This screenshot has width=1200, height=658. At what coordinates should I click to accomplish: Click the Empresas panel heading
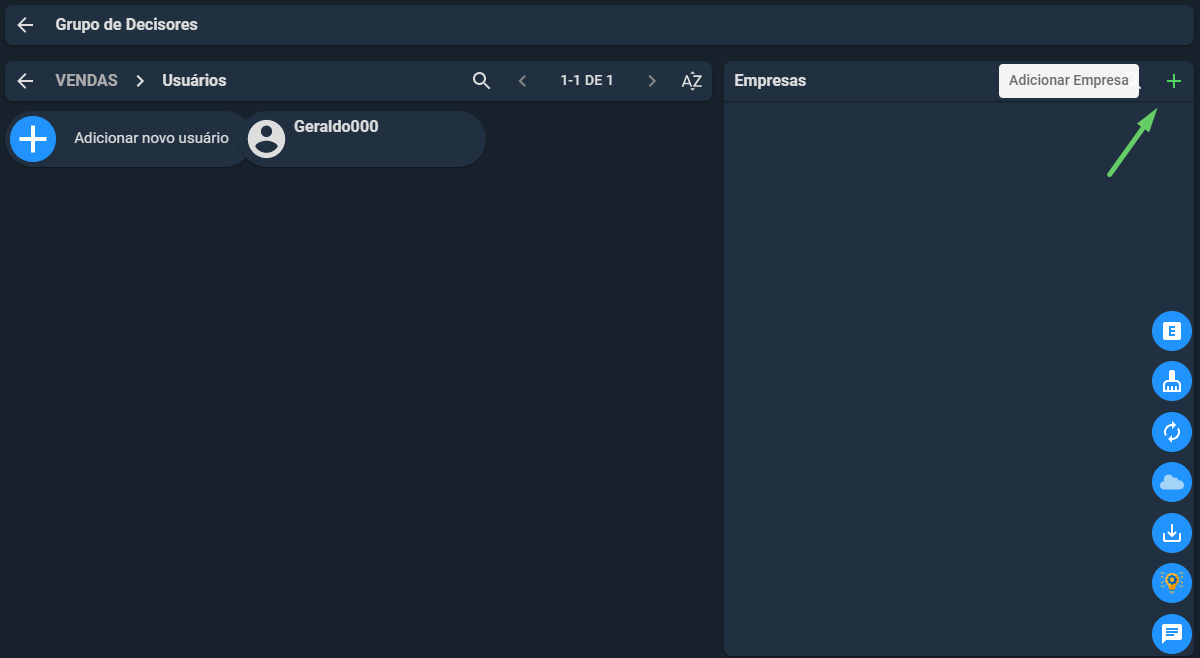coord(770,81)
